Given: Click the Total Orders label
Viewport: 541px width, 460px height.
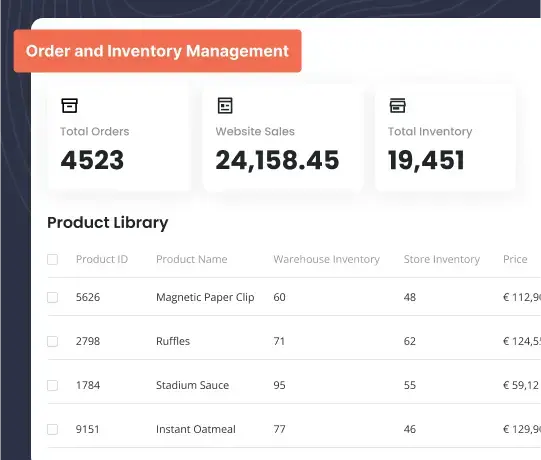Looking at the screenshot, I should [95, 131].
